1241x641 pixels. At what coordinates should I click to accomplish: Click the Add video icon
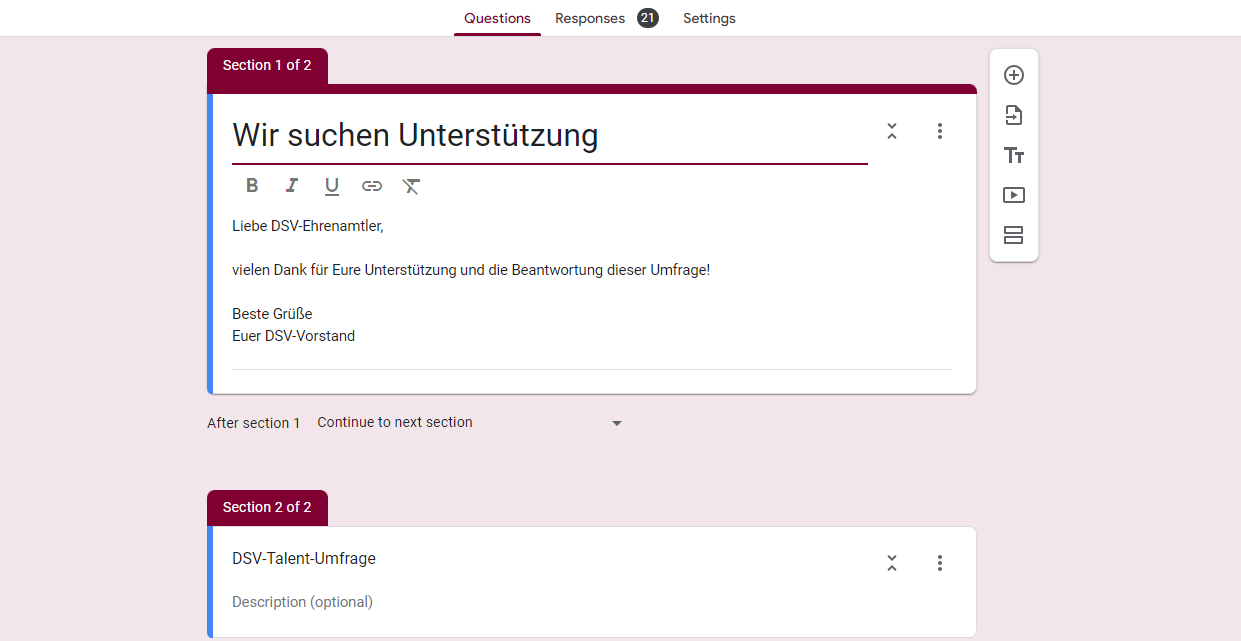tap(1013, 195)
